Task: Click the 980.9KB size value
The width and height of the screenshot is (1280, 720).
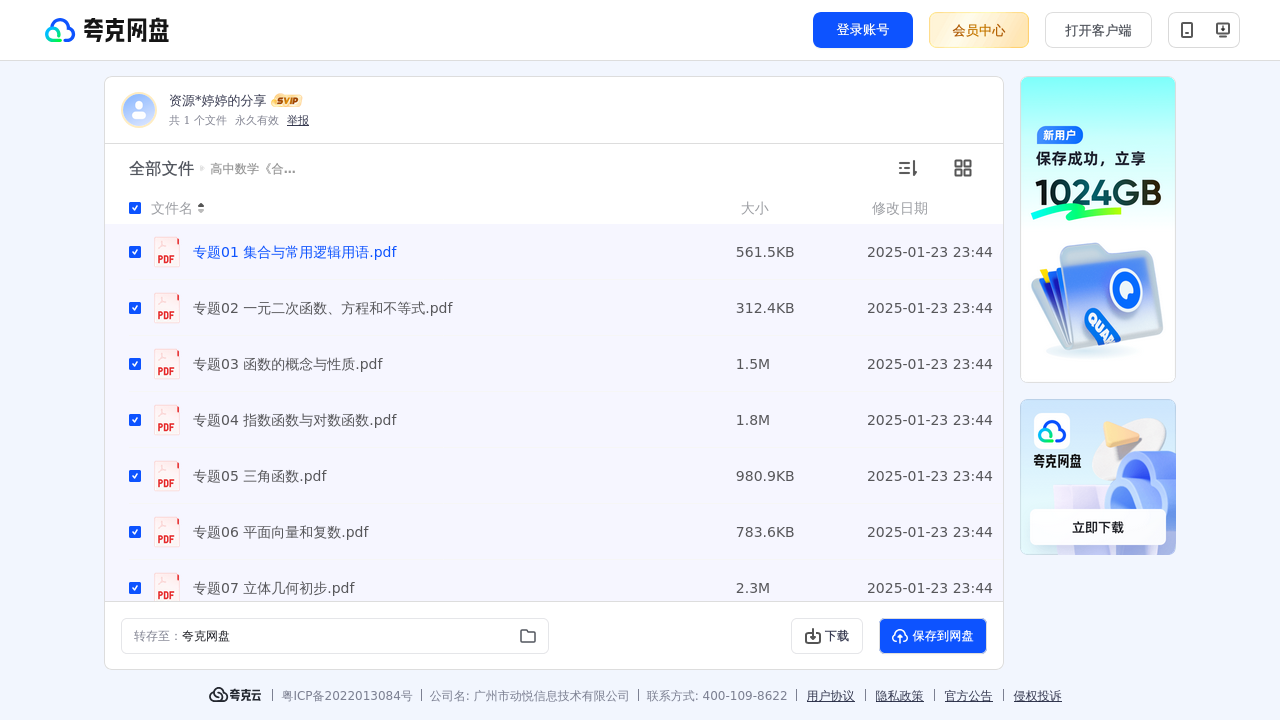Action: [x=765, y=476]
